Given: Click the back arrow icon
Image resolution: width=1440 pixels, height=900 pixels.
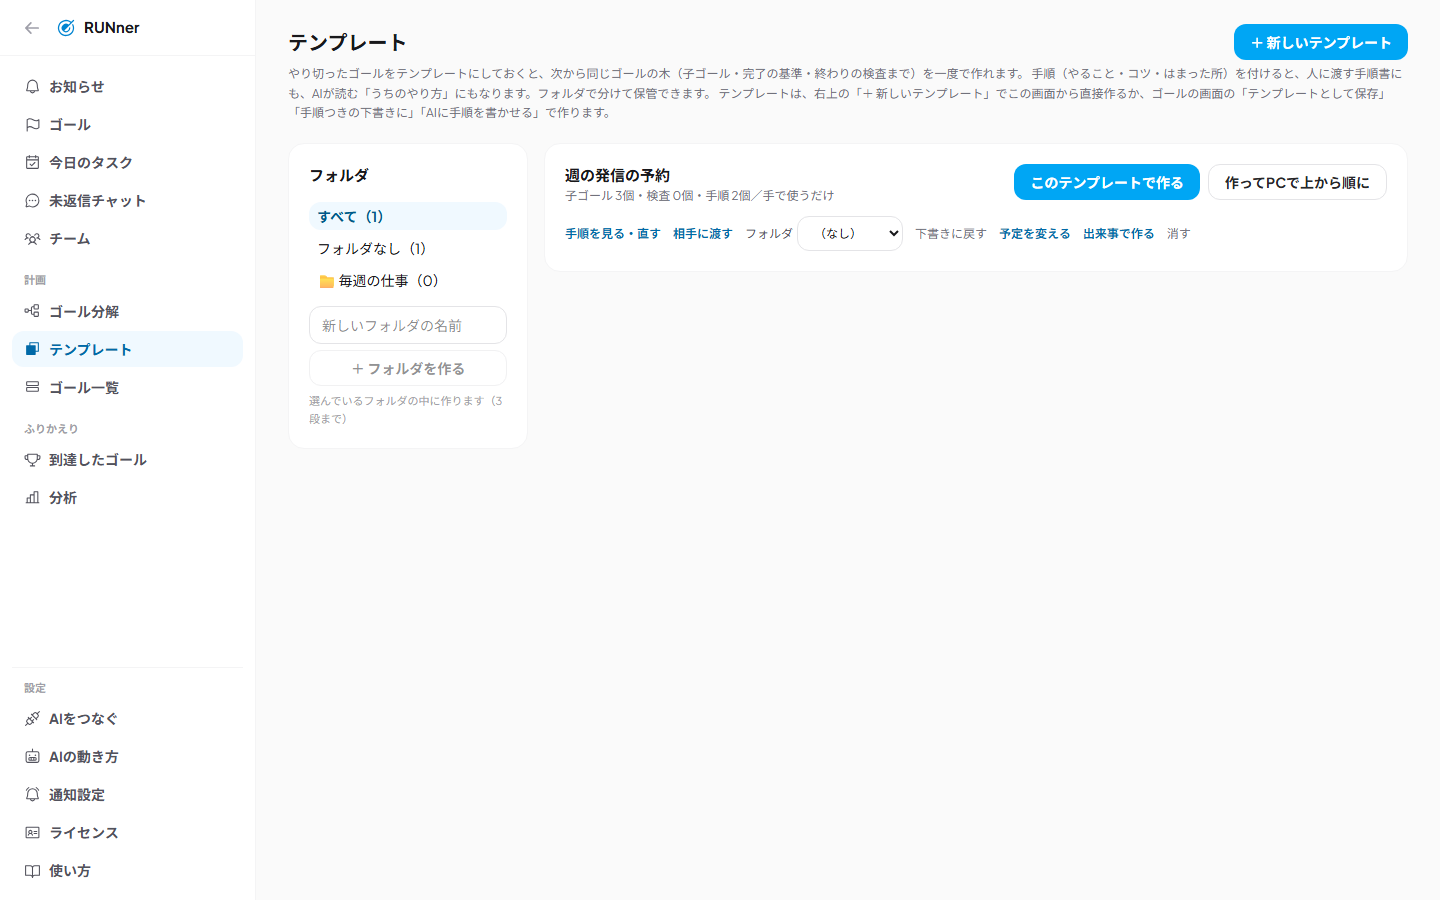Looking at the screenshot, I should point(32,28).
